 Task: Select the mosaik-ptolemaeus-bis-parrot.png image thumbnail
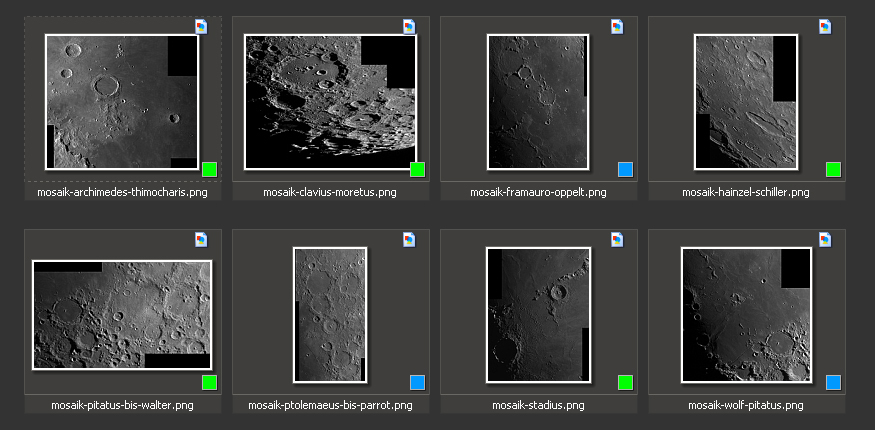(330, 314)
